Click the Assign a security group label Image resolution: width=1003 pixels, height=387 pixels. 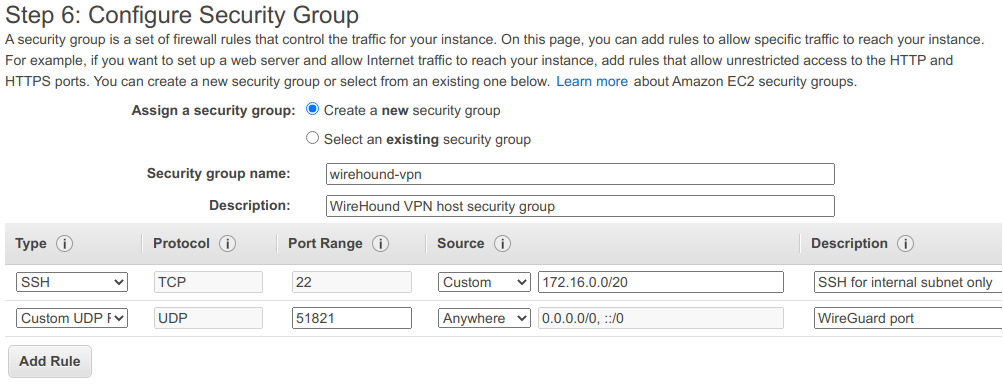(213, 110)
